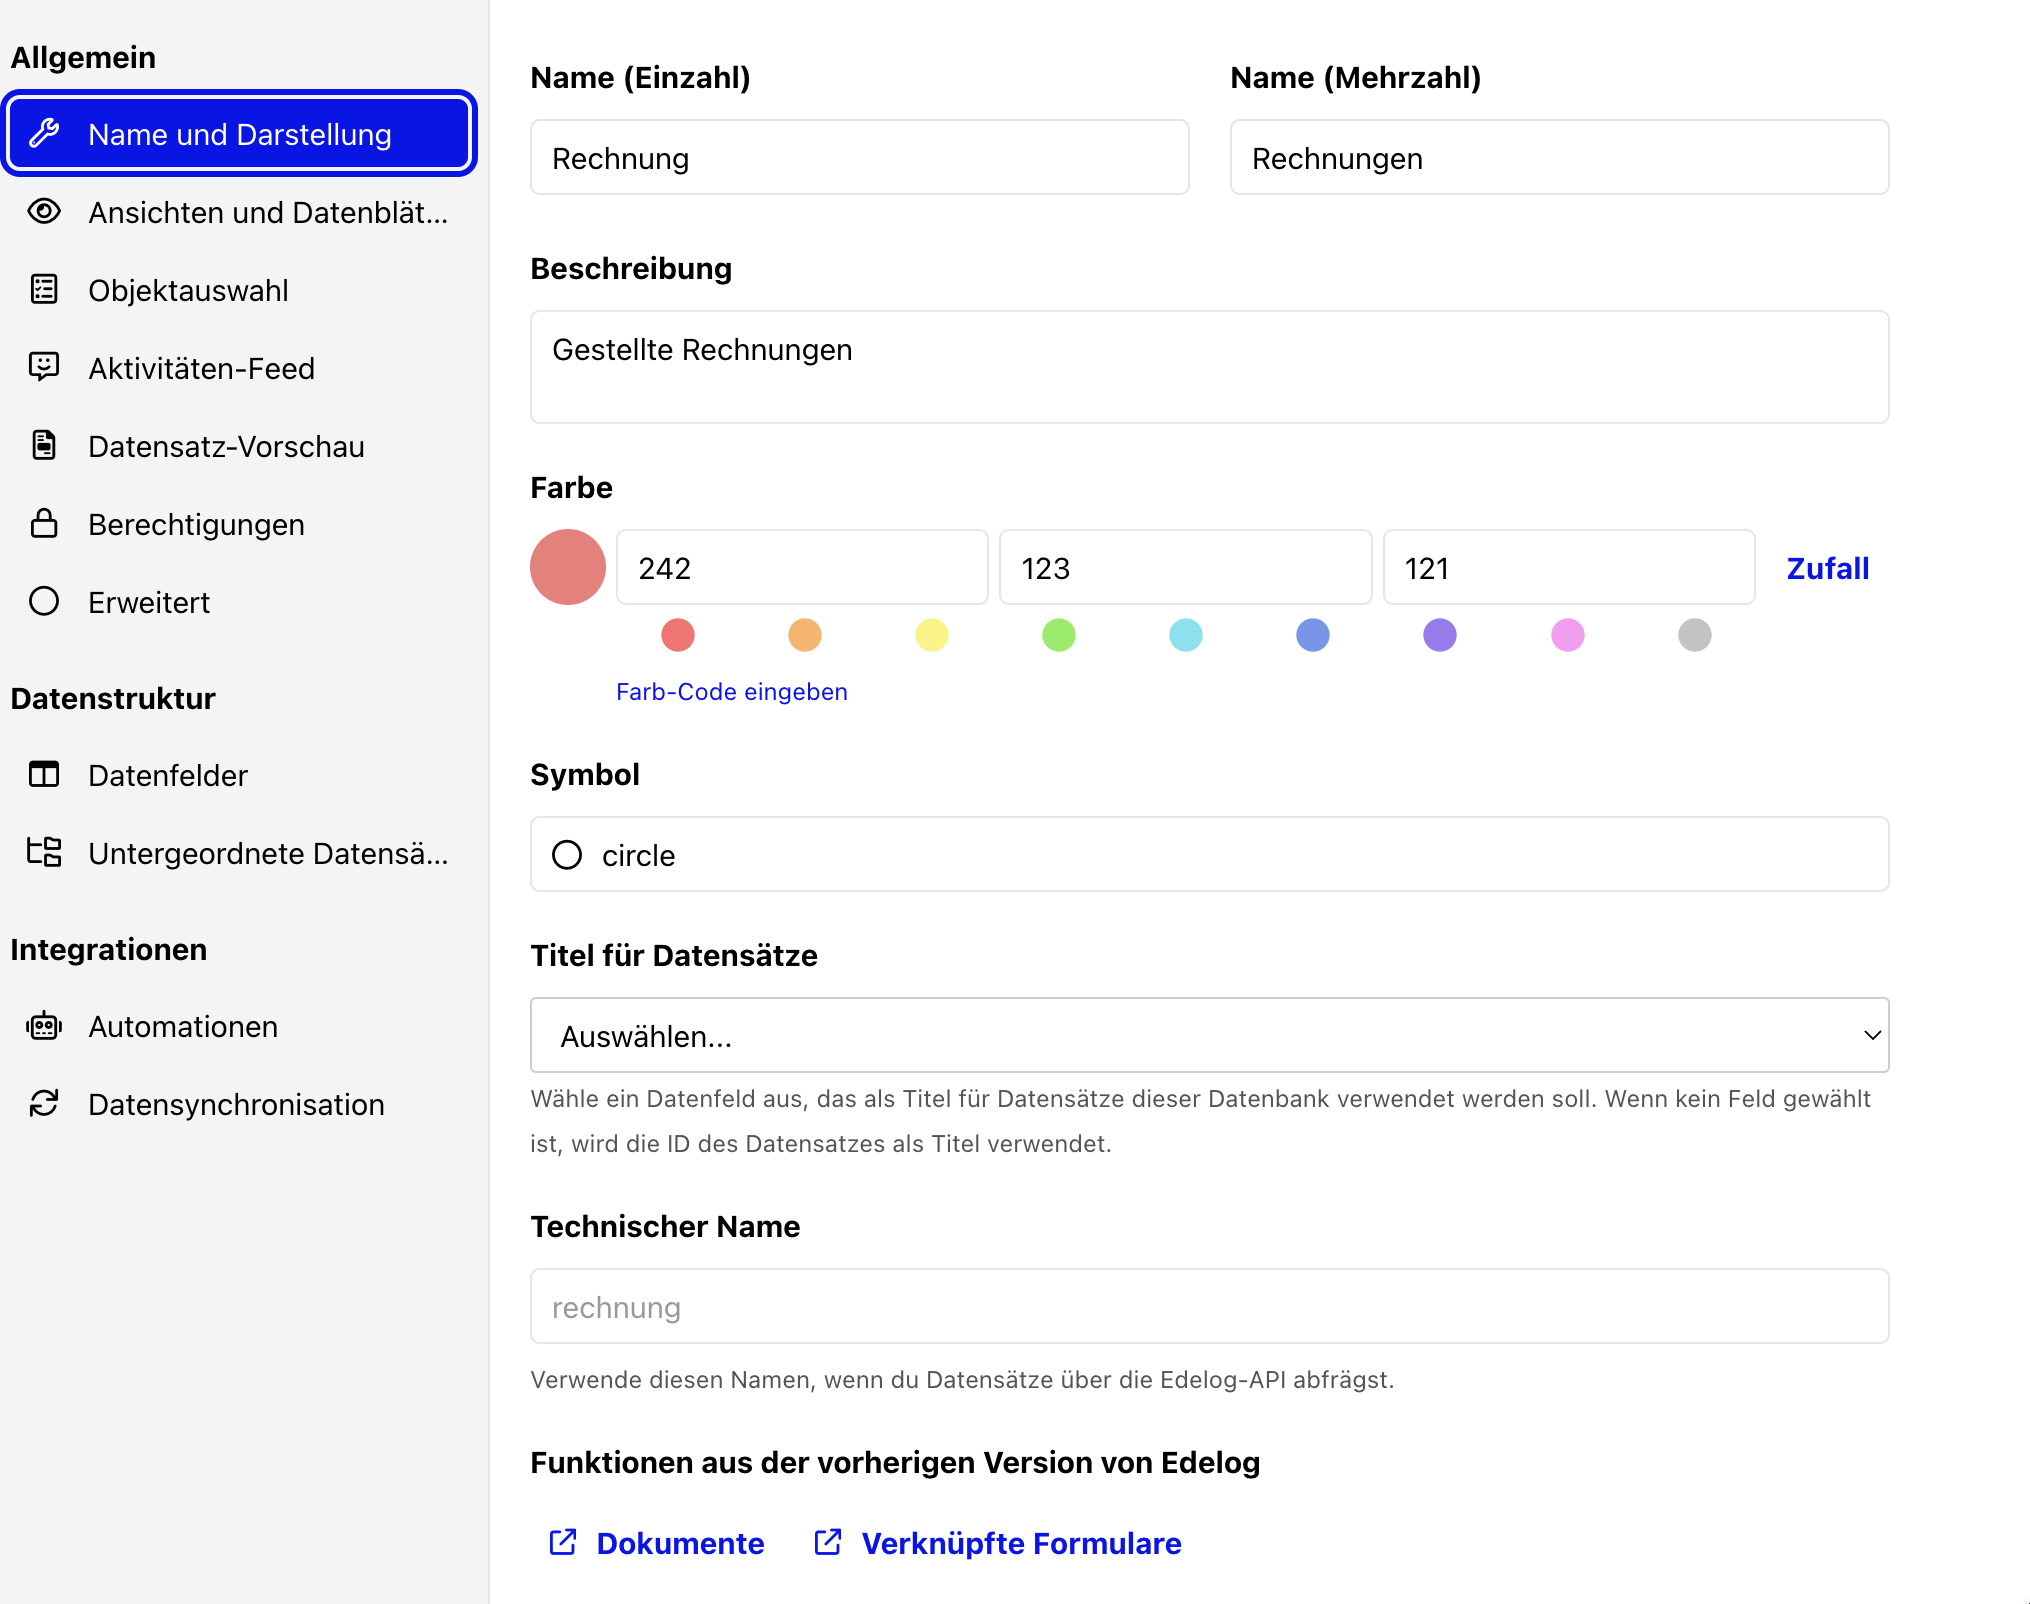Click the chat icon beside Aktivitäten-Feed
This screenshot has width=2030, height=1604.
point(44,367)
